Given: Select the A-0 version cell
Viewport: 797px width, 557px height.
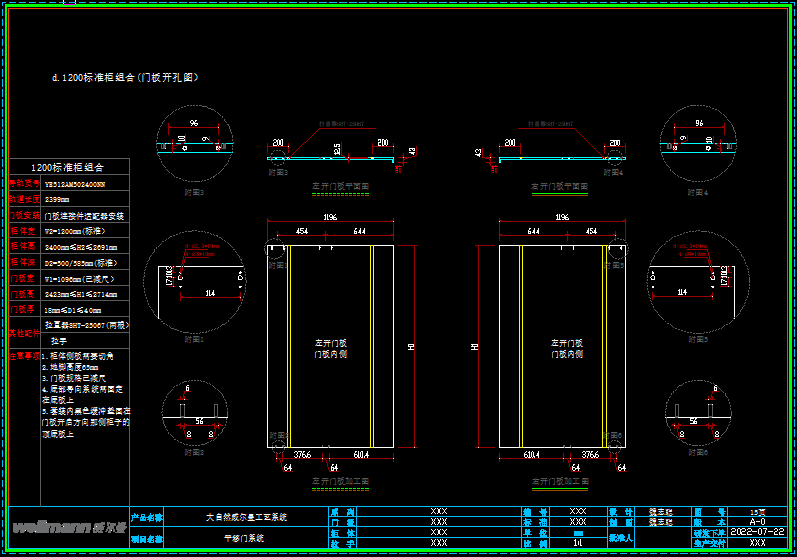Looking at the screenshot, I should click(757, 521).
